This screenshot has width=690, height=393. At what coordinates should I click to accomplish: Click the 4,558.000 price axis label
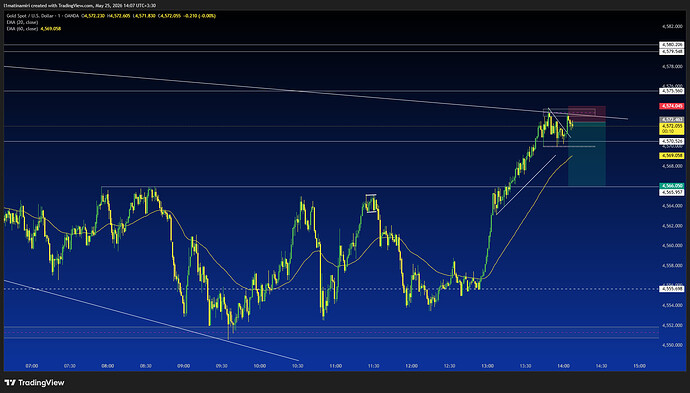point(672,266)
